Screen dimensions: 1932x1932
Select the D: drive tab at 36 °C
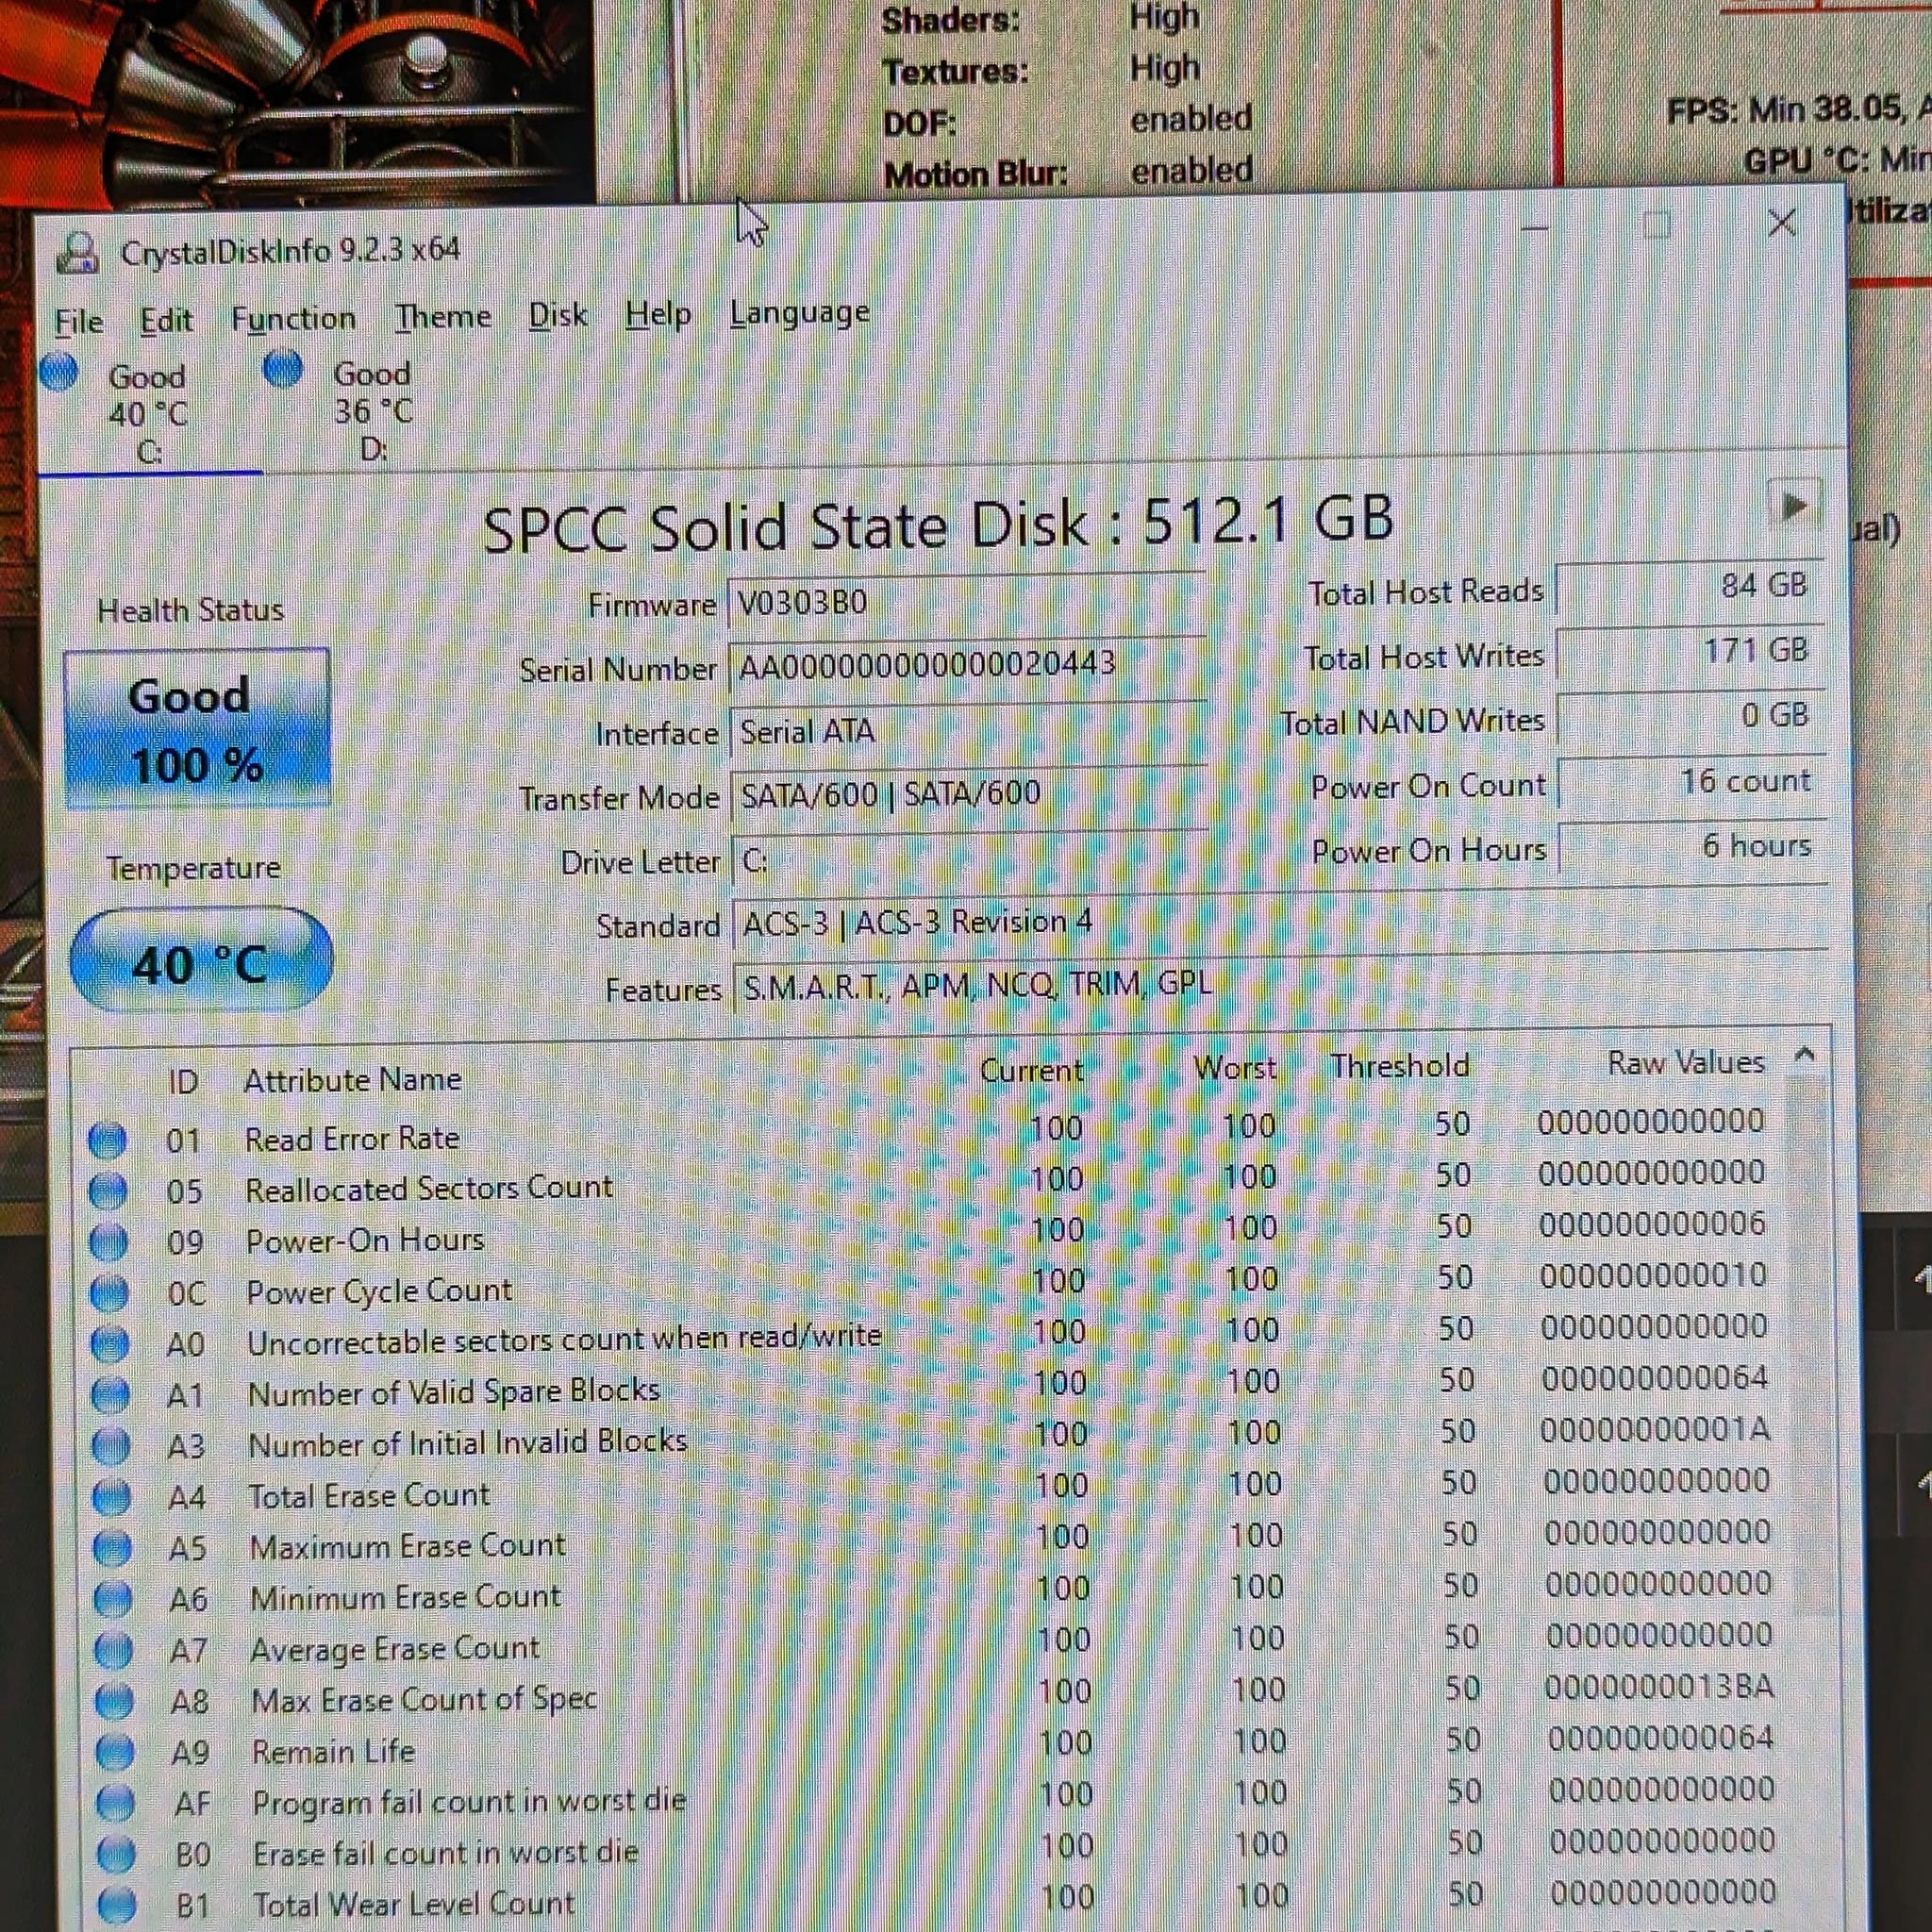372,410
